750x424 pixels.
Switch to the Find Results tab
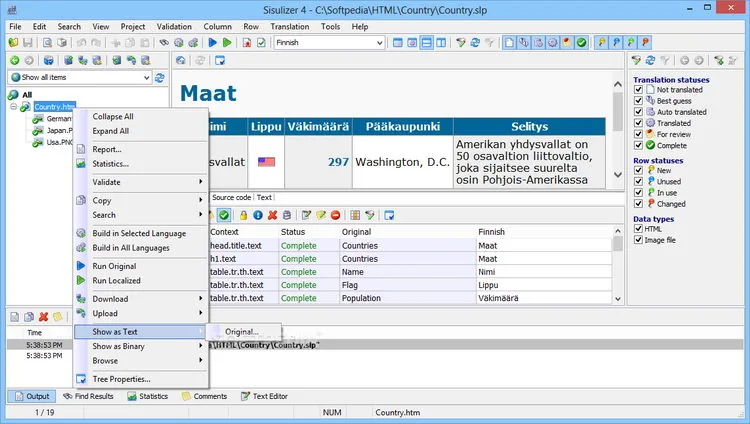88,396
